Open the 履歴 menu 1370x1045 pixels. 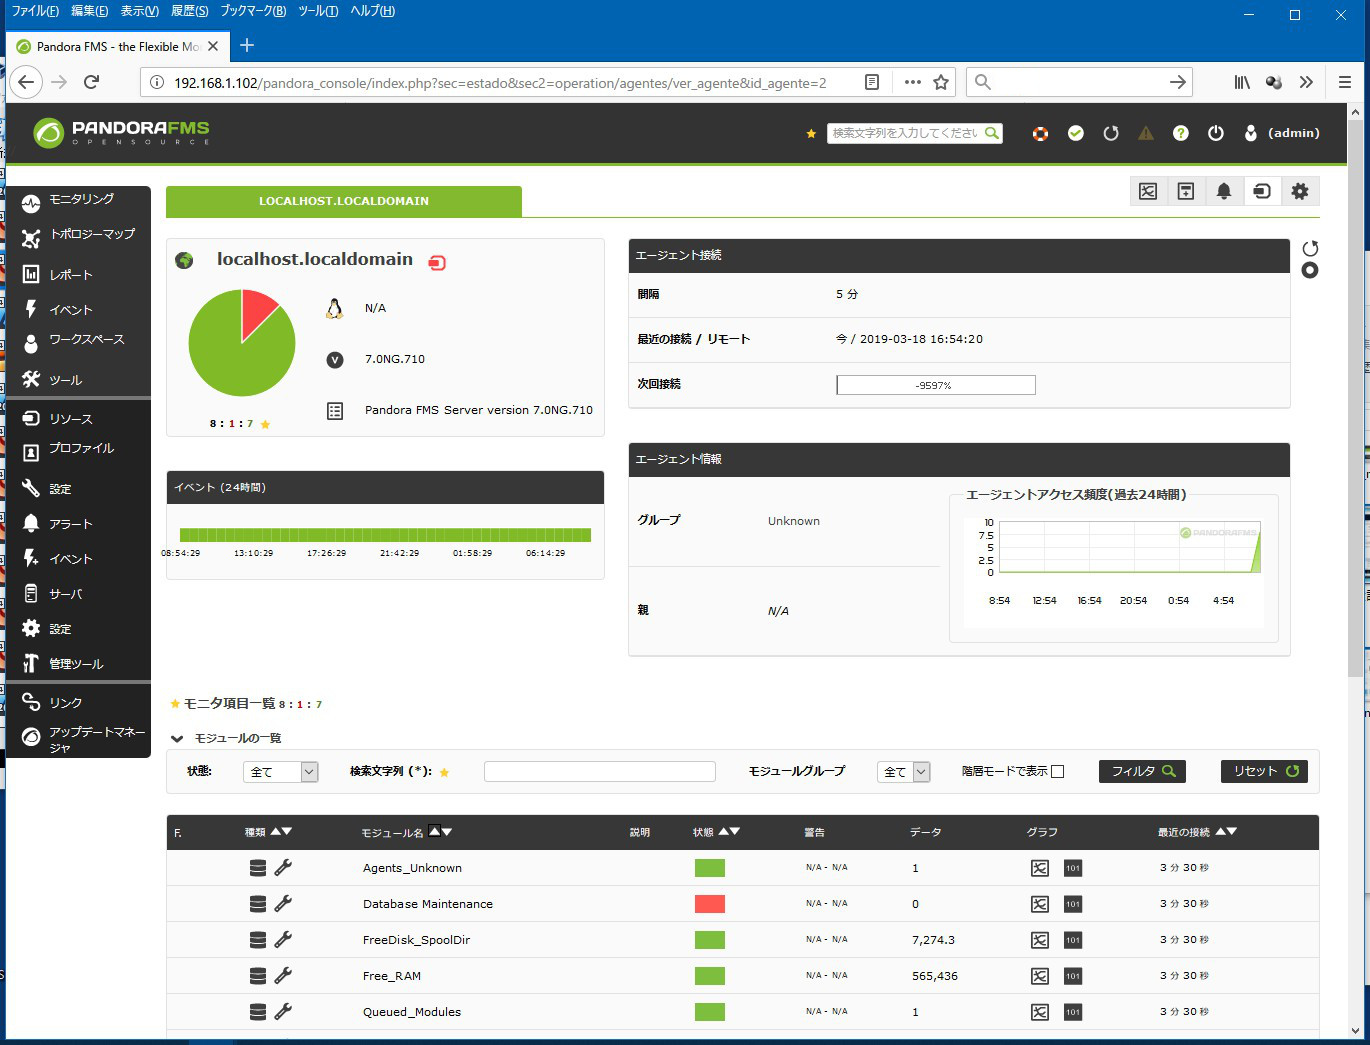point(190,11)
